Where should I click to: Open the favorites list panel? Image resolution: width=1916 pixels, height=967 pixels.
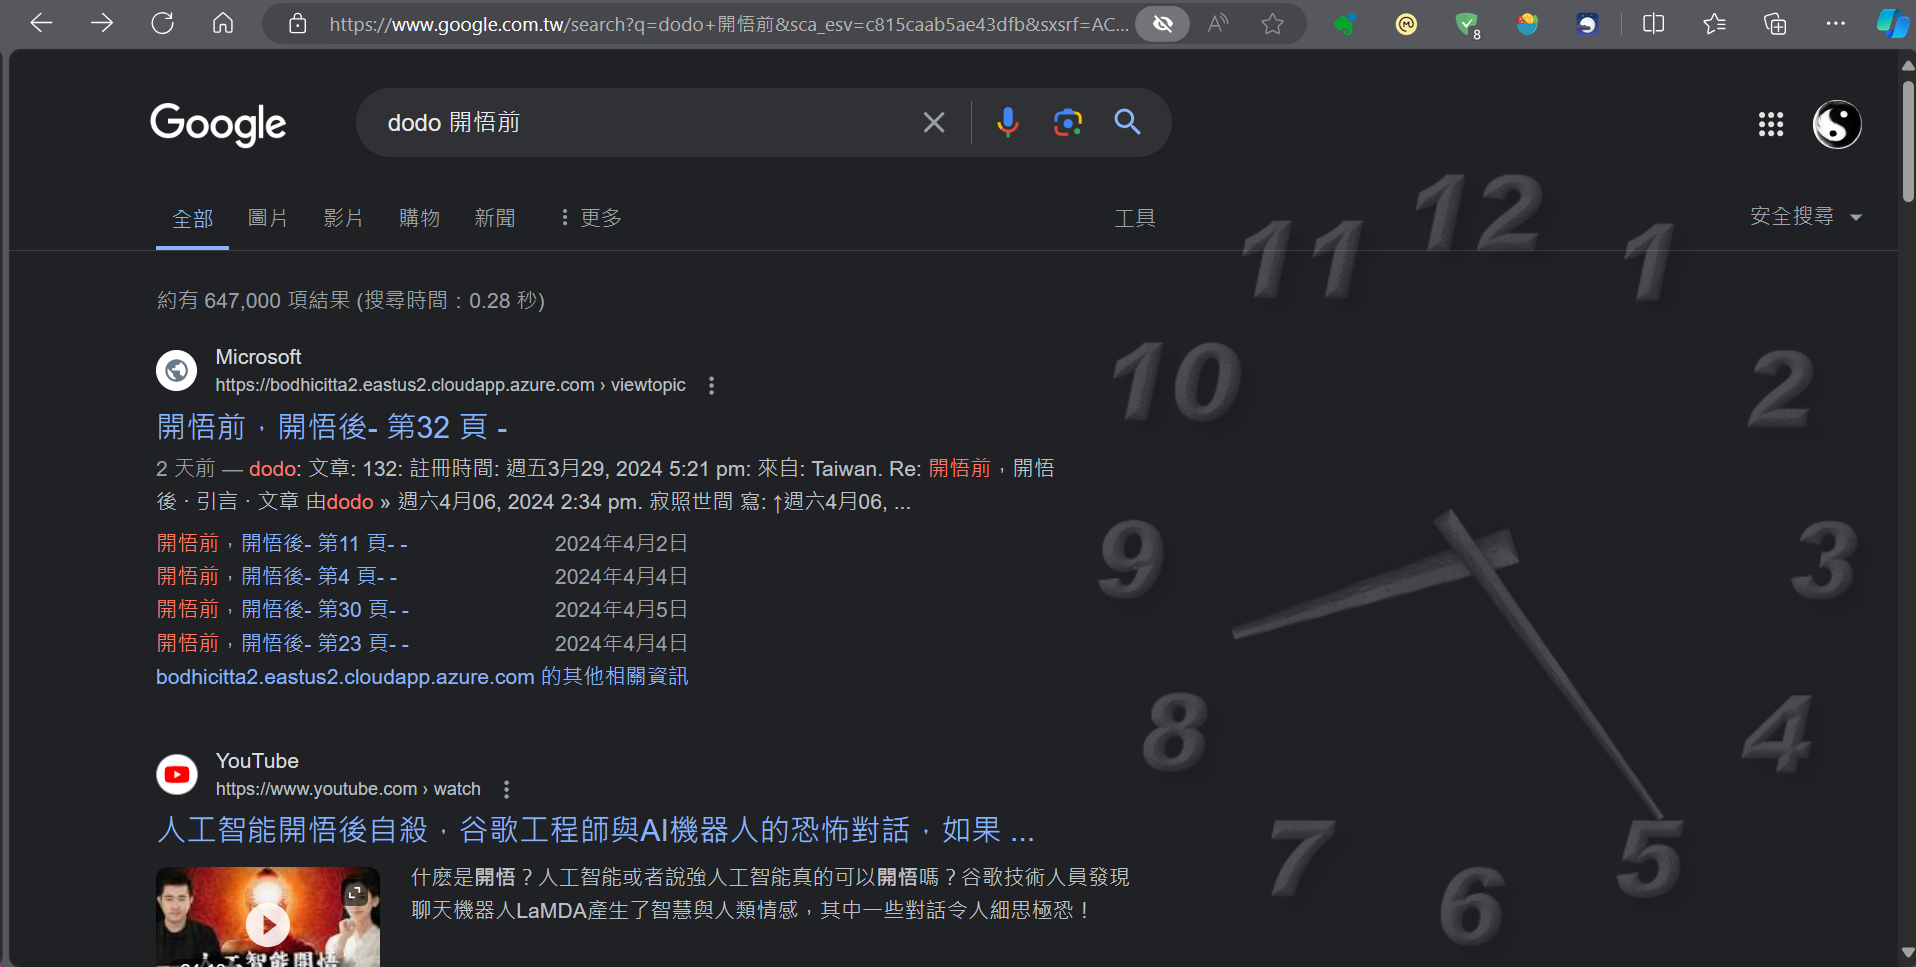pyautogui.click(x=1714, y=23)
